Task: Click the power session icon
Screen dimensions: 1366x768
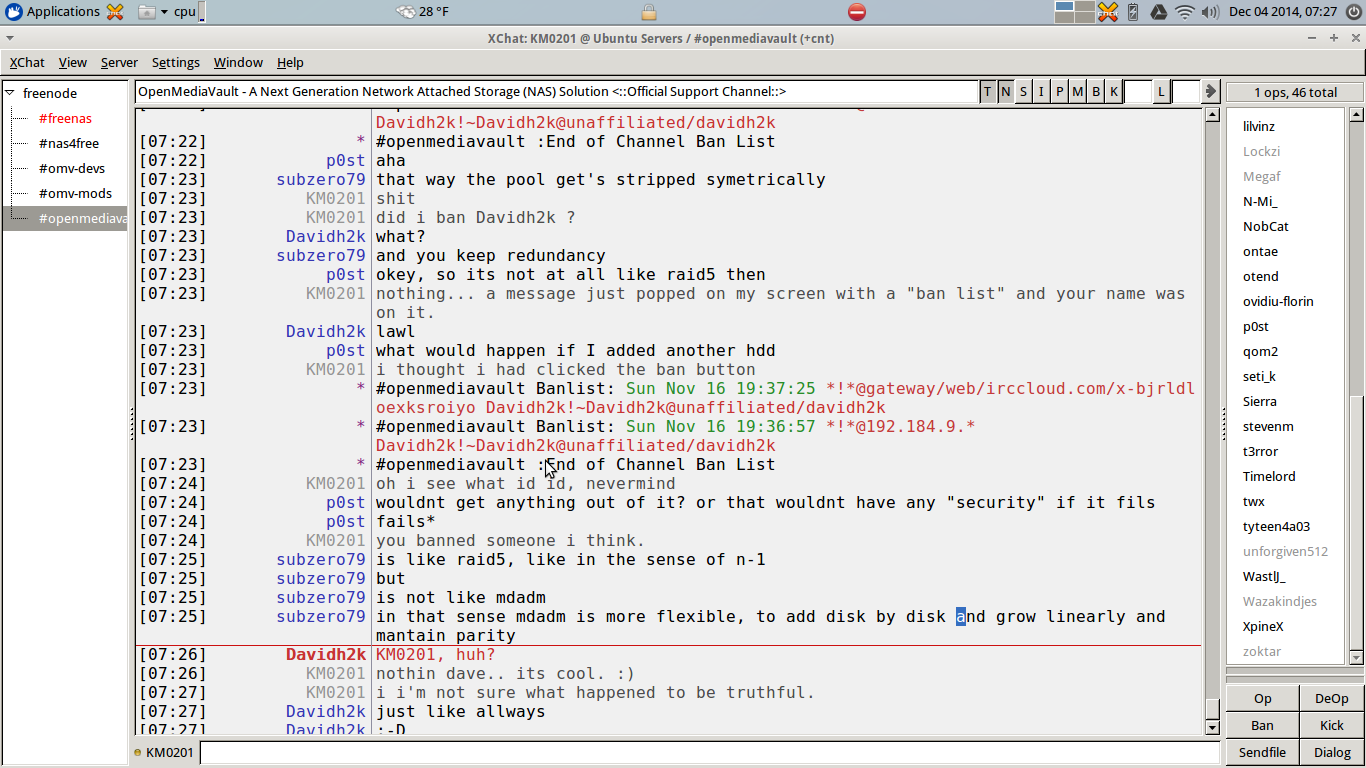Action: pyautogui.click(x=1354, y=12)
